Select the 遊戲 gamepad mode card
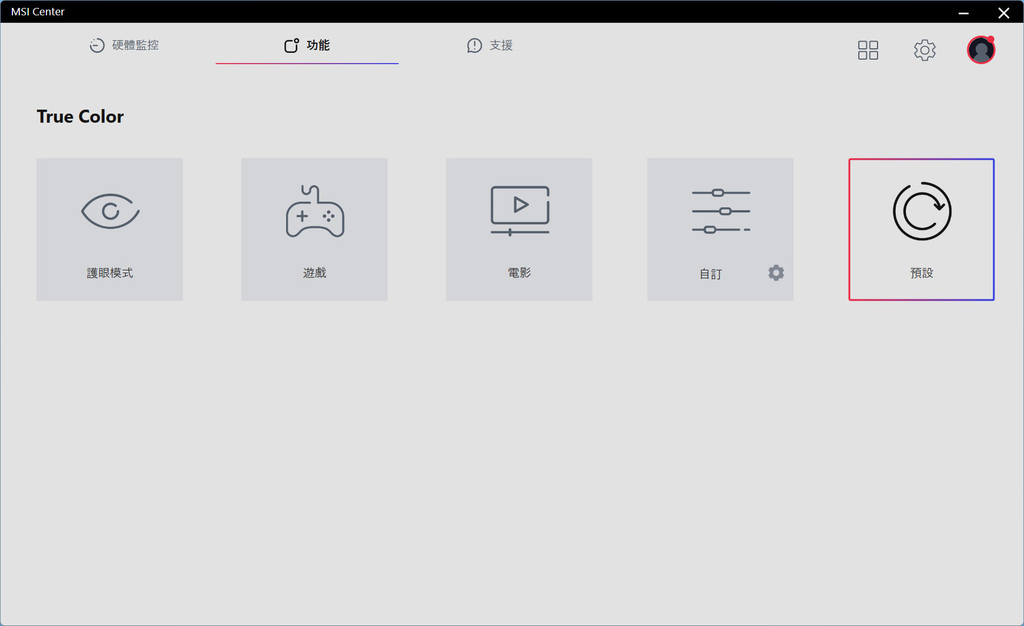1024x626 pixels. coord(314,229)
